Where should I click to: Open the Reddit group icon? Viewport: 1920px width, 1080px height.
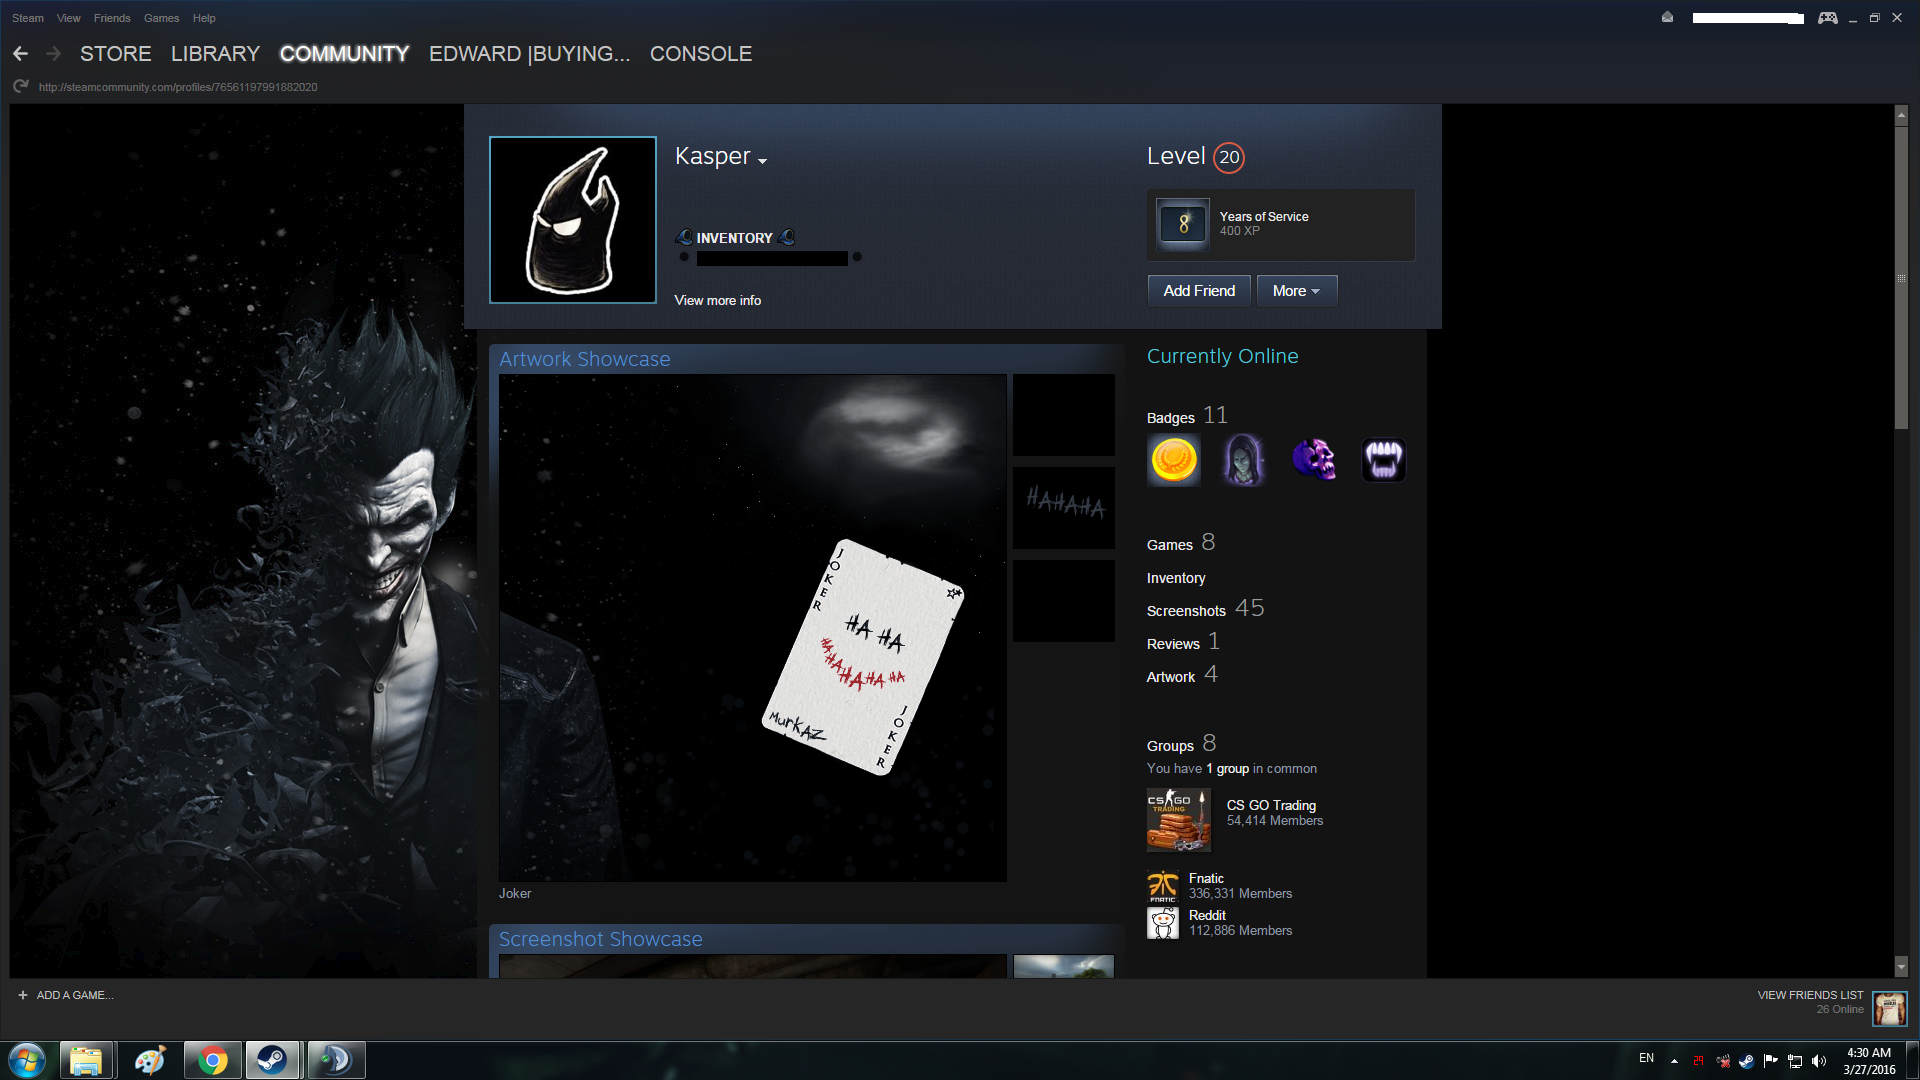coord(1162,923)
